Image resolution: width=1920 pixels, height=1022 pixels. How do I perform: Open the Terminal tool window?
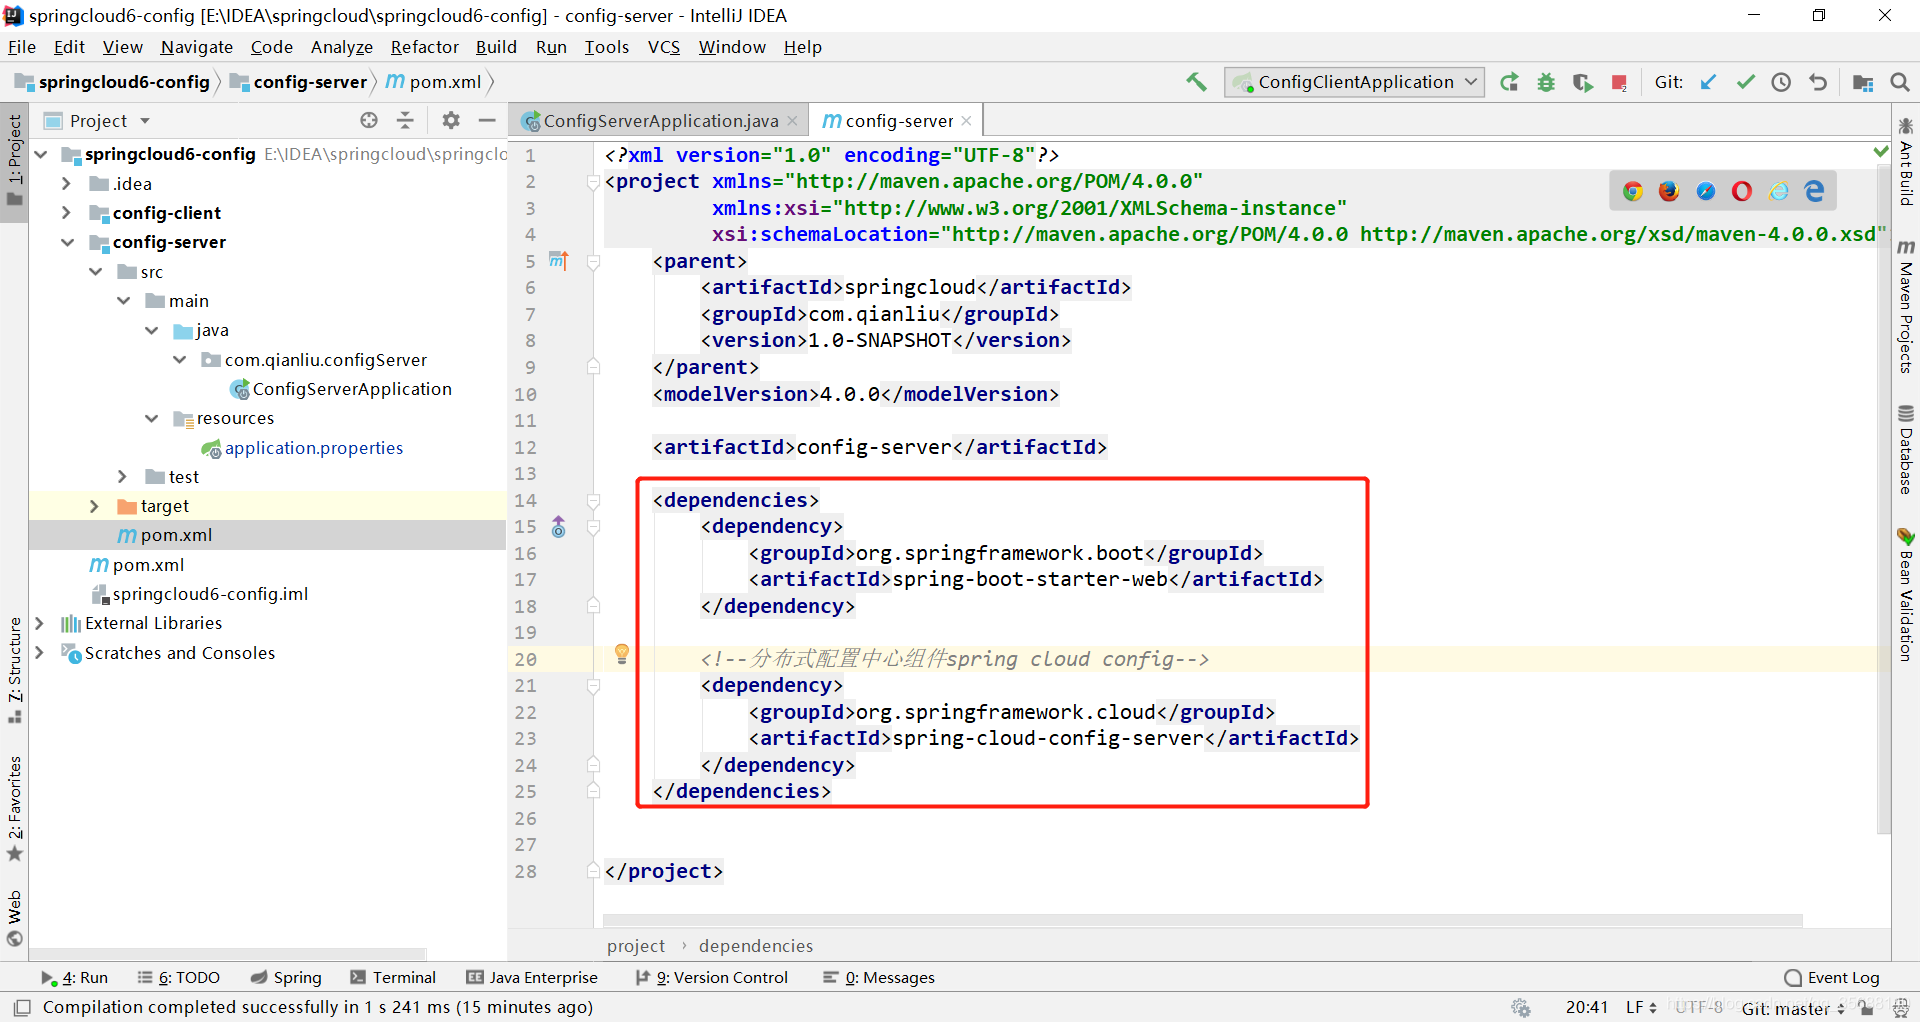coord(393,978)
